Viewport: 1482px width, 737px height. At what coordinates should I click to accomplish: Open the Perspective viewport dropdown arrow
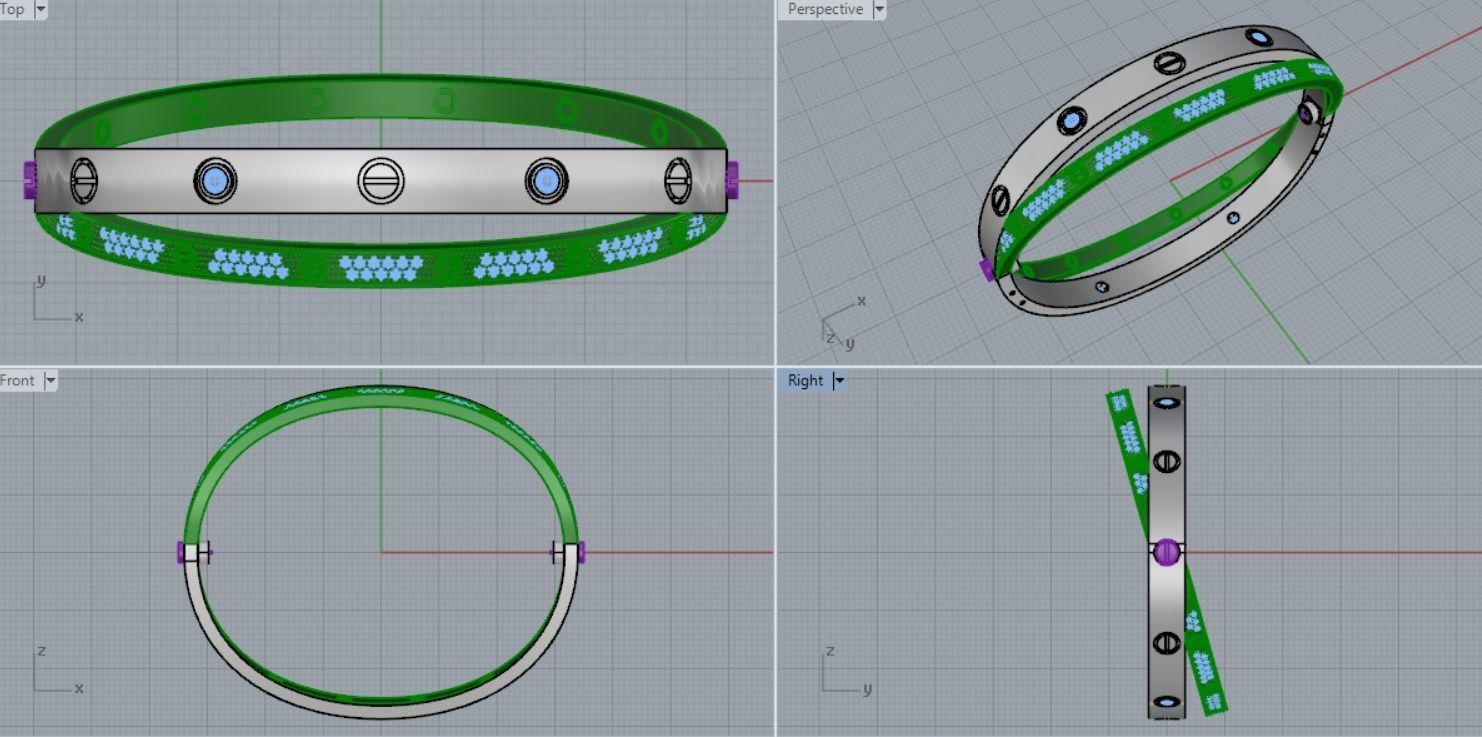click(879, 9)
